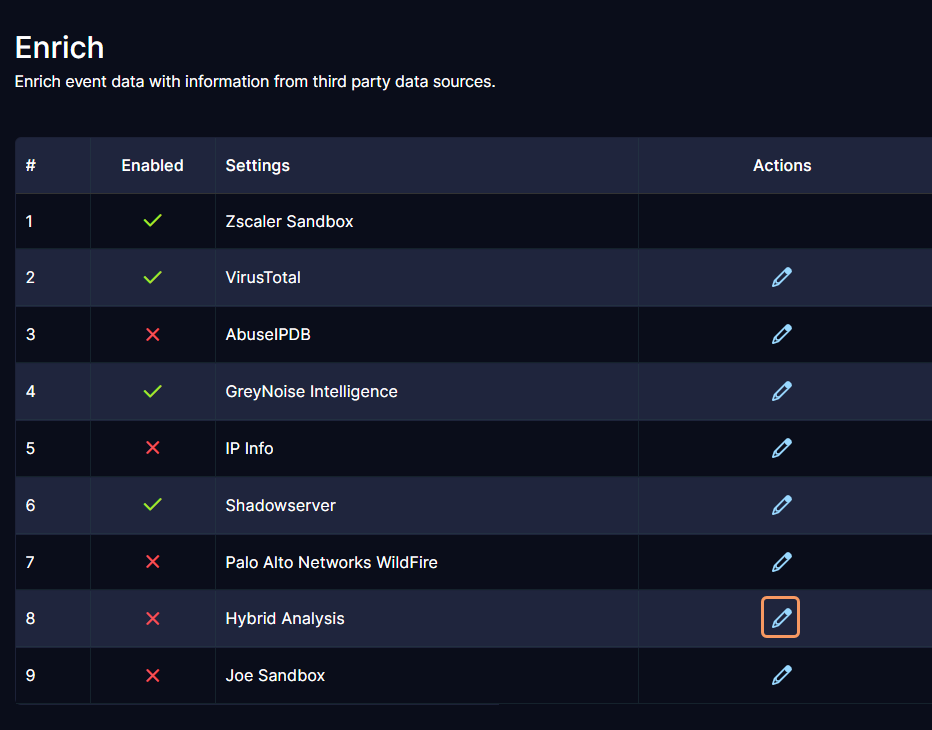Click the Enabled column header
The height and width of the screenshot is (730, 932).
click(152, 165)
